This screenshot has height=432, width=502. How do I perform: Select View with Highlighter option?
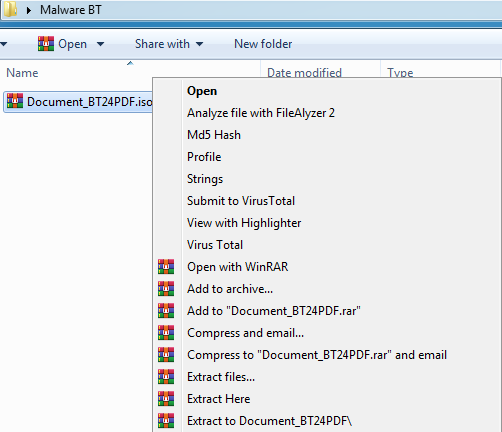pyautogui.click(x=244, y=223)
